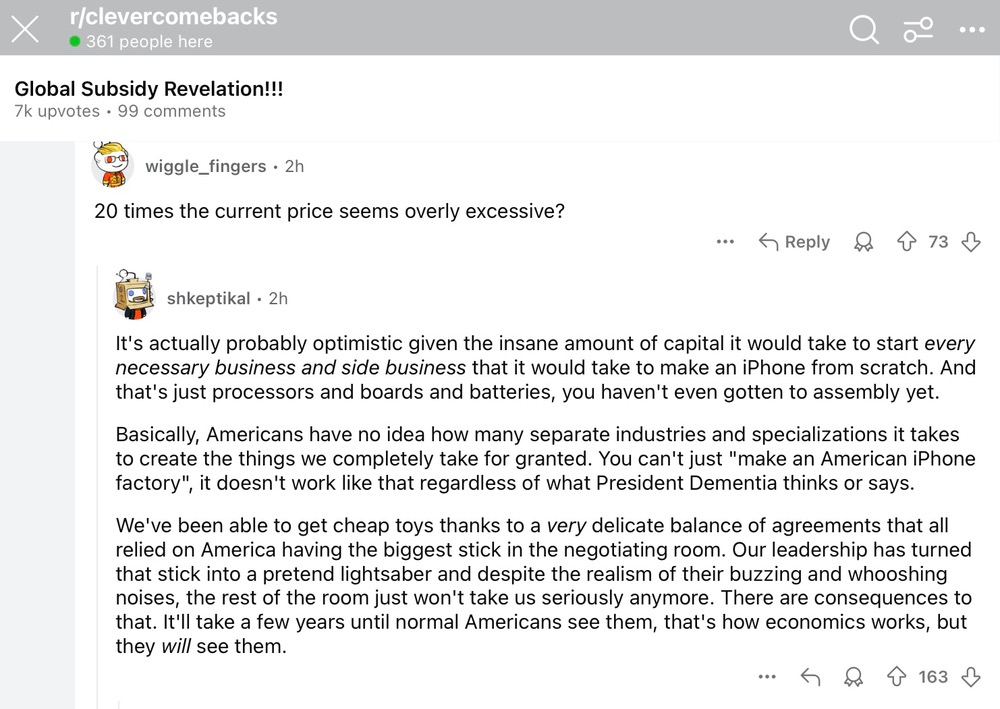Open comment sort and filter options icon
The image size is (1000, 709).
(918, 29)
